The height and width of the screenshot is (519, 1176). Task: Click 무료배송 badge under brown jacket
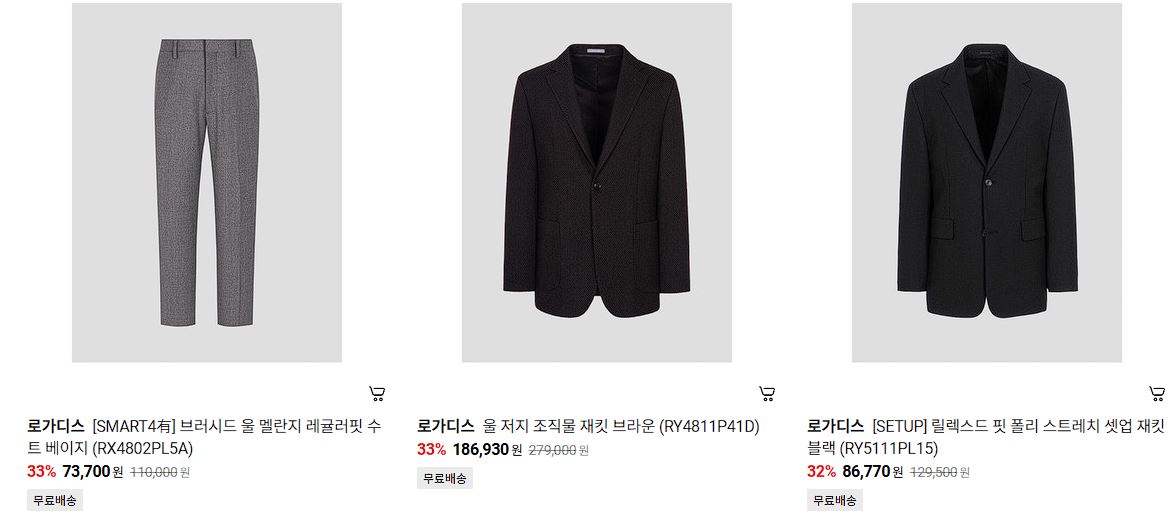pyautogui.click(x=445, y=478)
